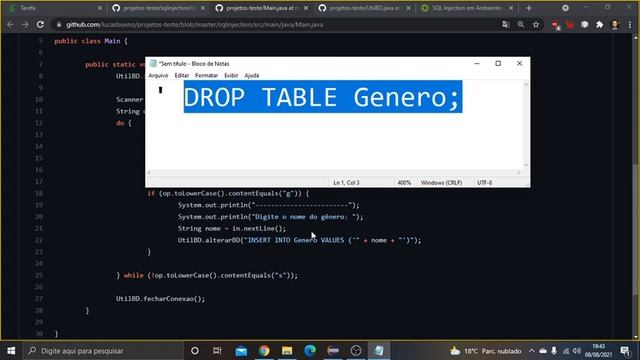Switch to the projetos-teste/UtilBD.java tab
Image resolution: width=640 pixels, height=360 pixels.
click(364, 8)
